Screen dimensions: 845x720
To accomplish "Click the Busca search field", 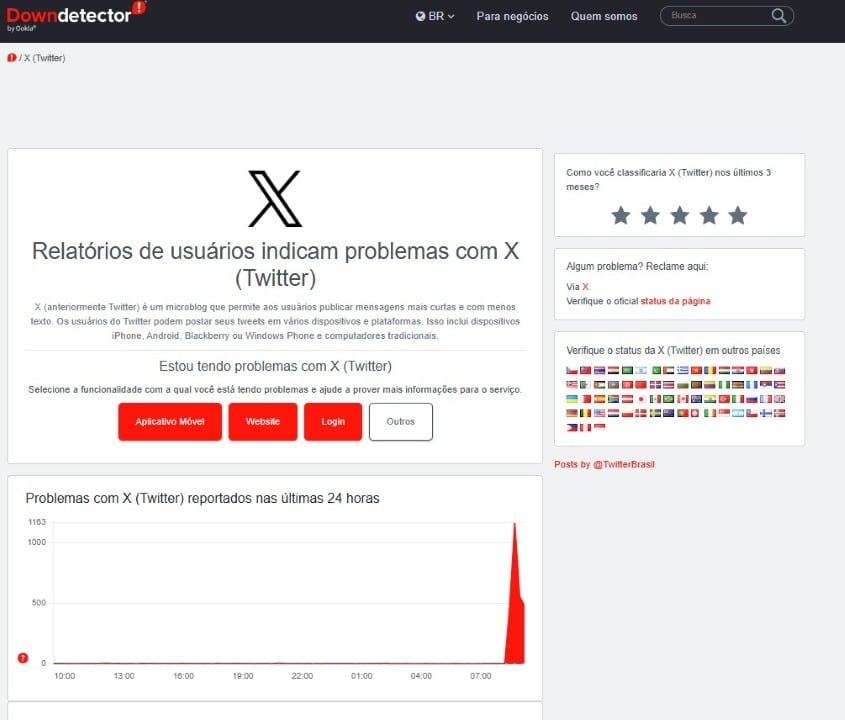I will click(726, 16).
